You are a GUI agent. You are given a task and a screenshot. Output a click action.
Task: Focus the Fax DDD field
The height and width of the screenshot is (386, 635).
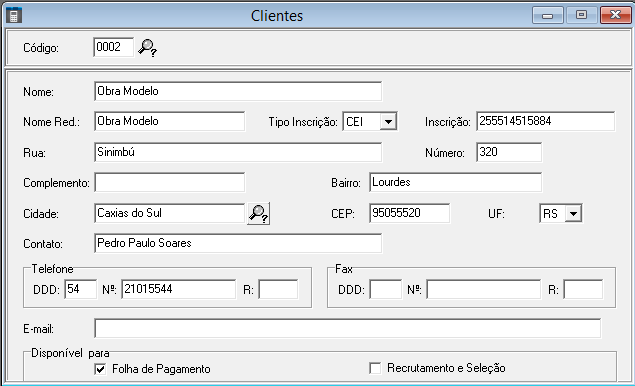386,289
